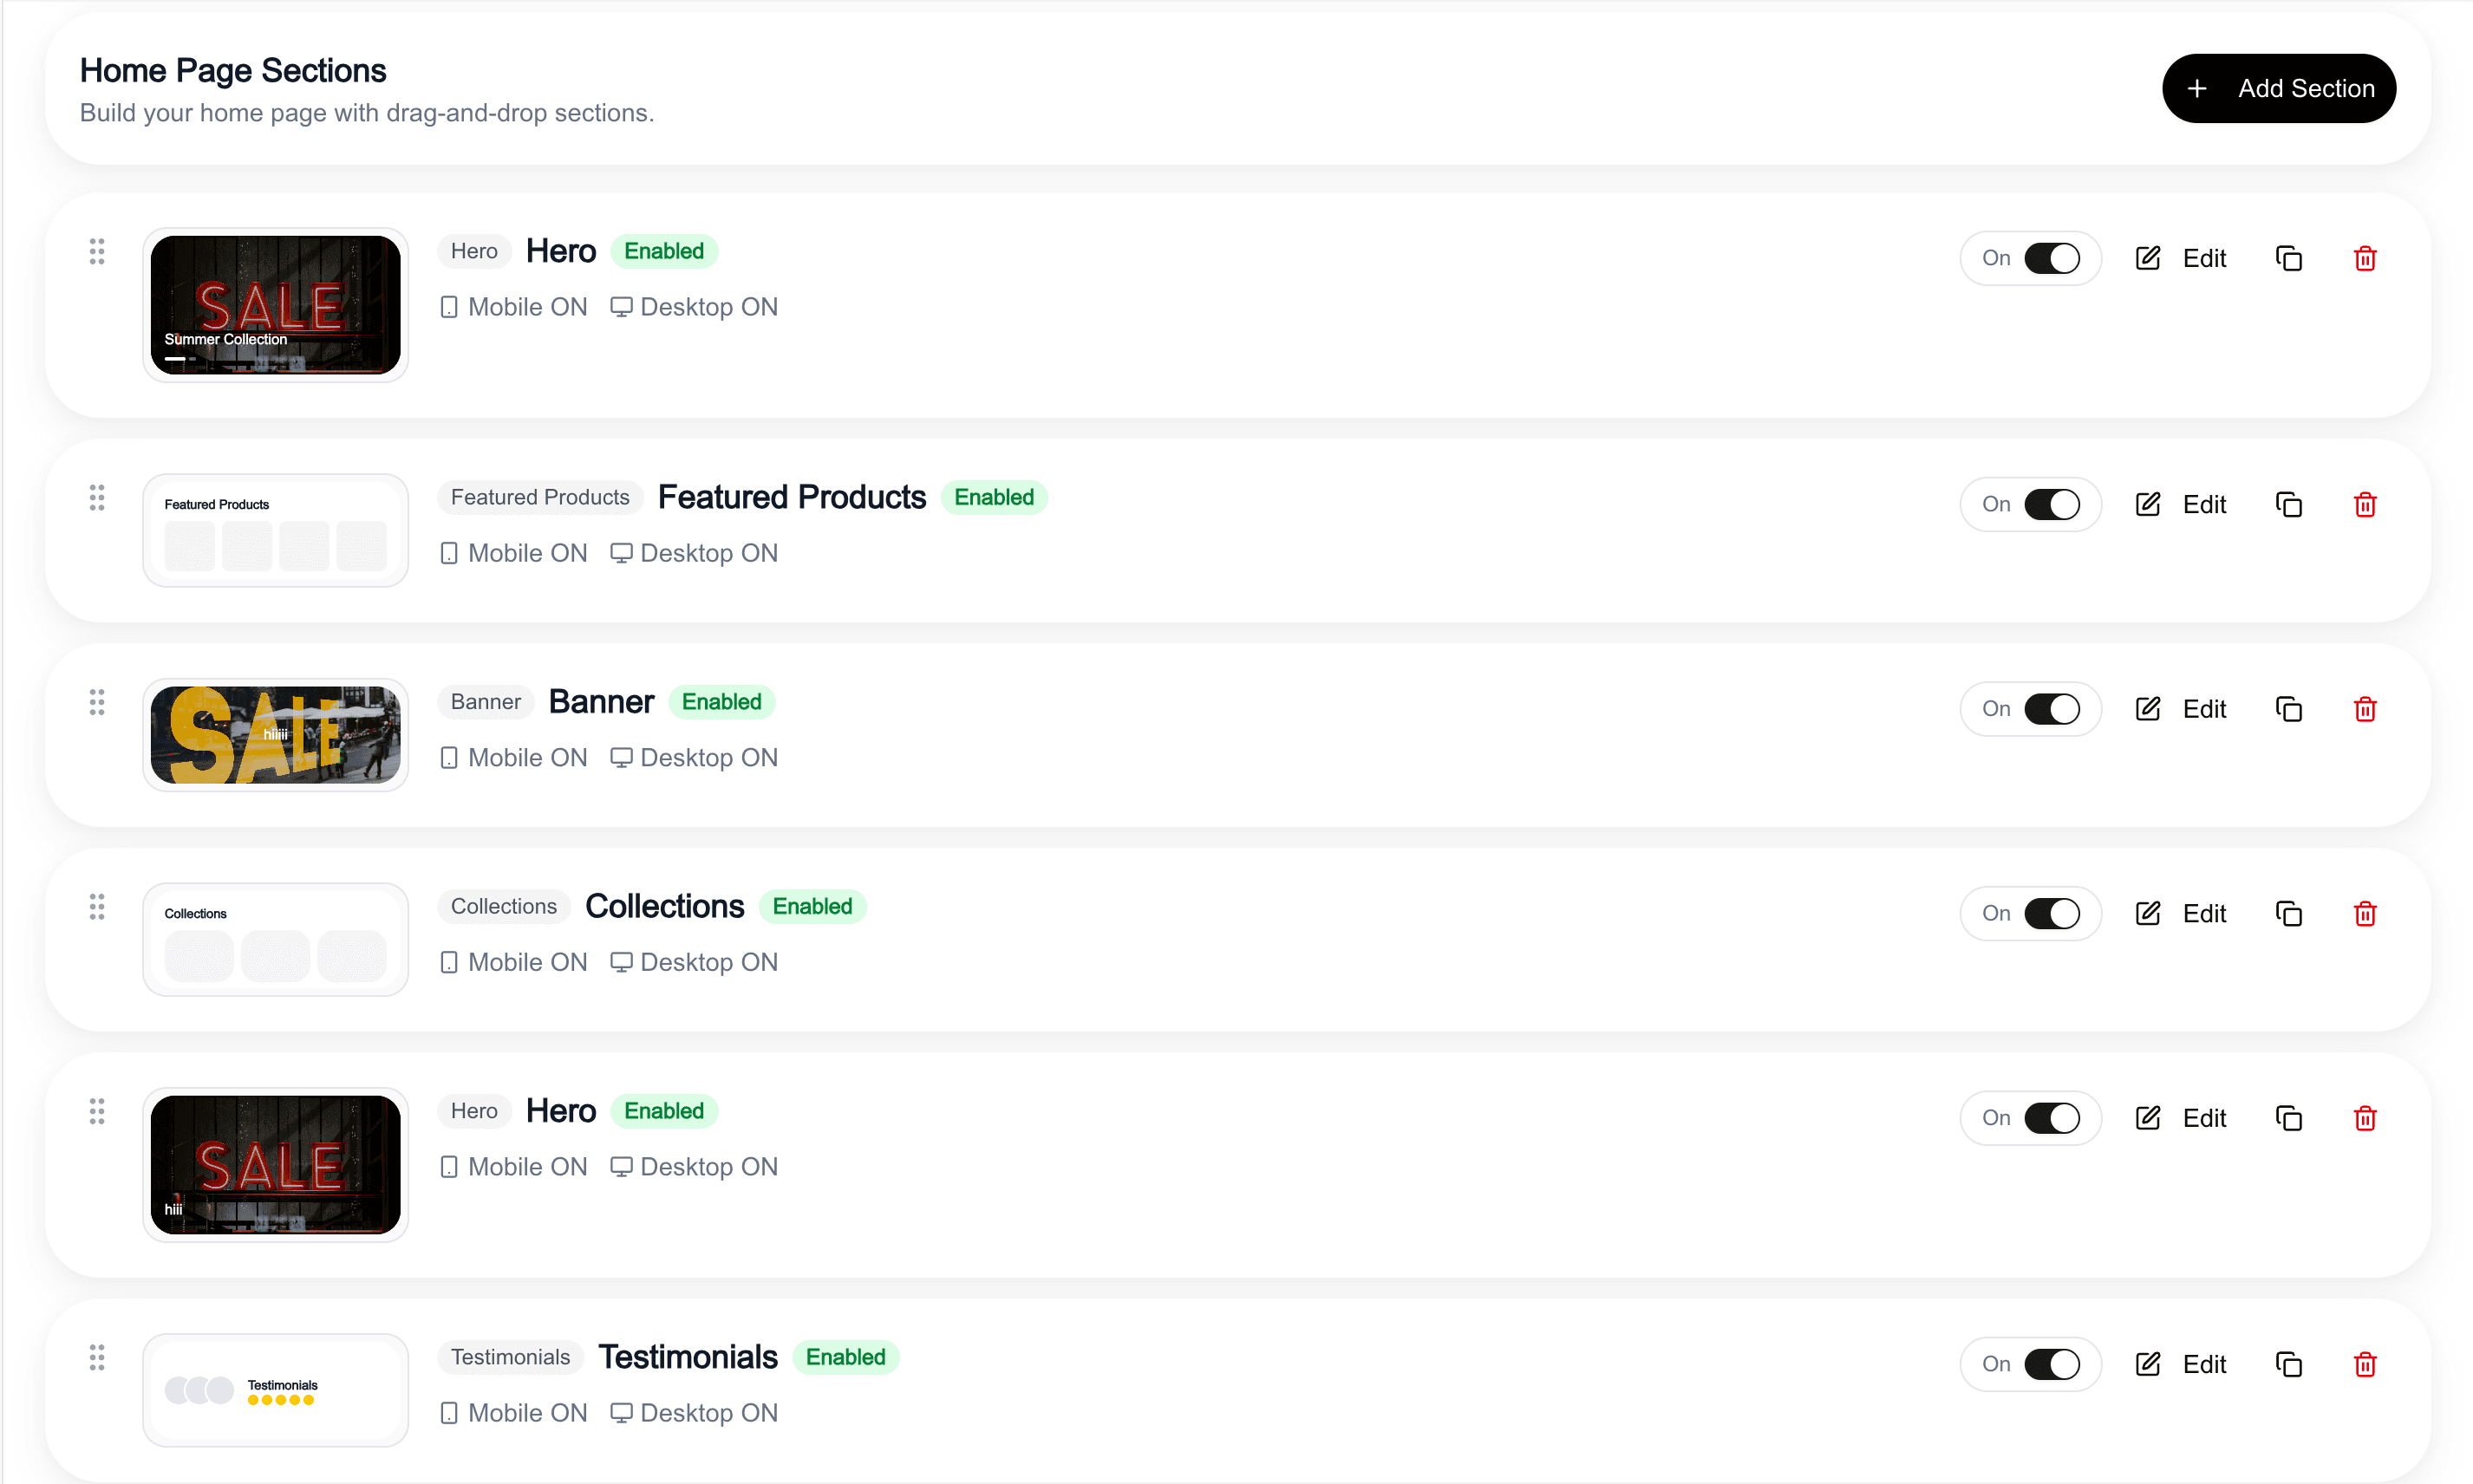Duplicate the Featured Products section
Viewport: 2473px width, 1484px height.
pos(2288,505)
